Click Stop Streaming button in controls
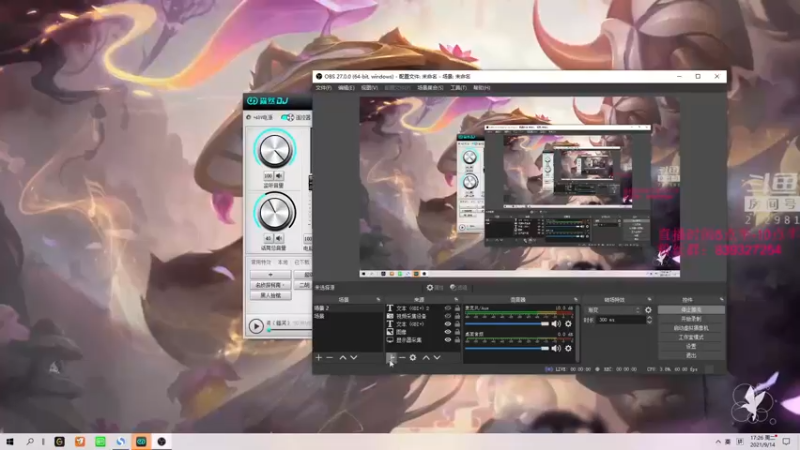The width and height of the screenshot is (800, 450). point(691,310)
